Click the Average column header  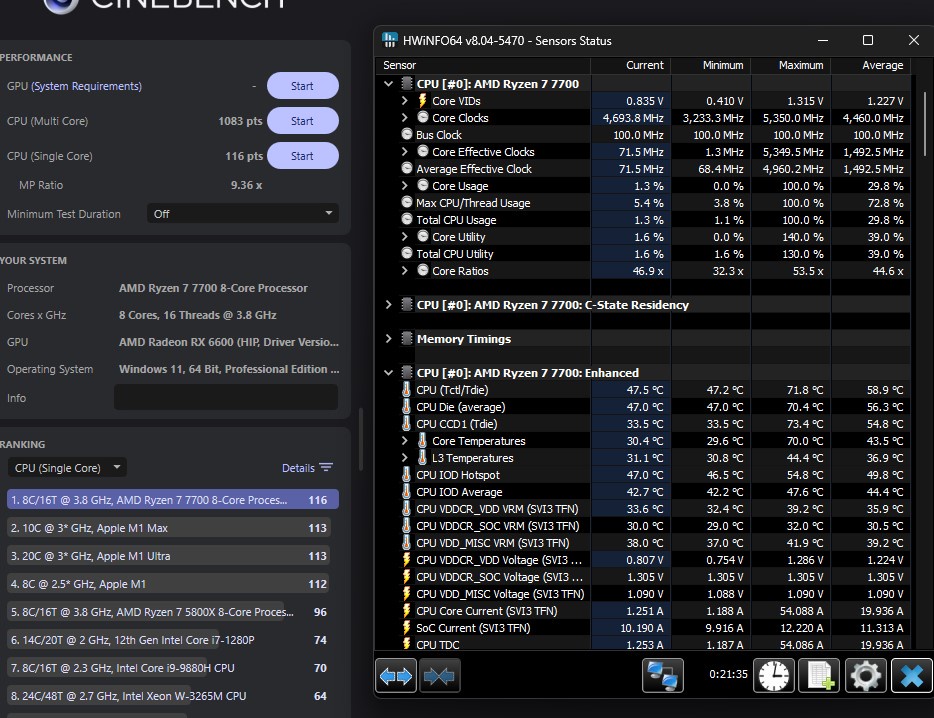(x=871, y=65)
